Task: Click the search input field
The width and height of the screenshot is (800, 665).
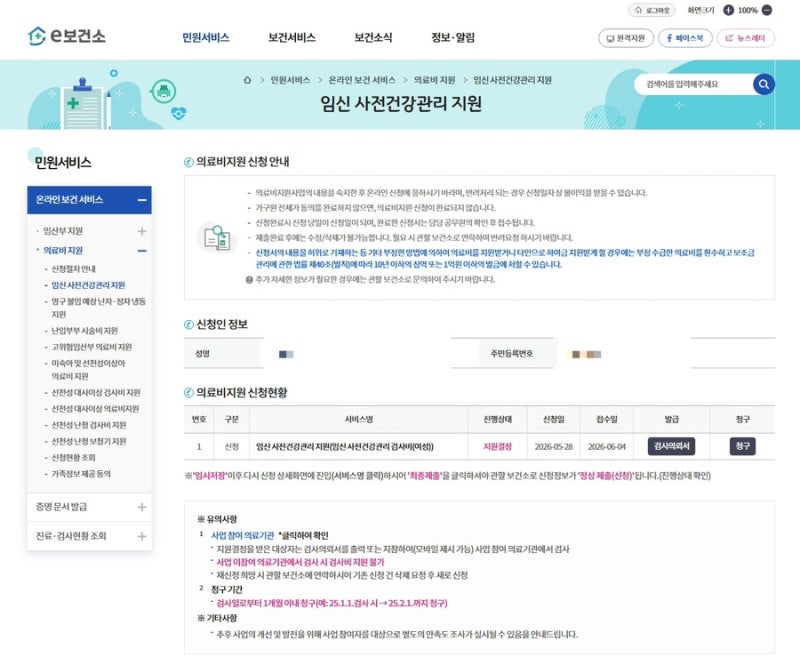Action: point(694,84)
